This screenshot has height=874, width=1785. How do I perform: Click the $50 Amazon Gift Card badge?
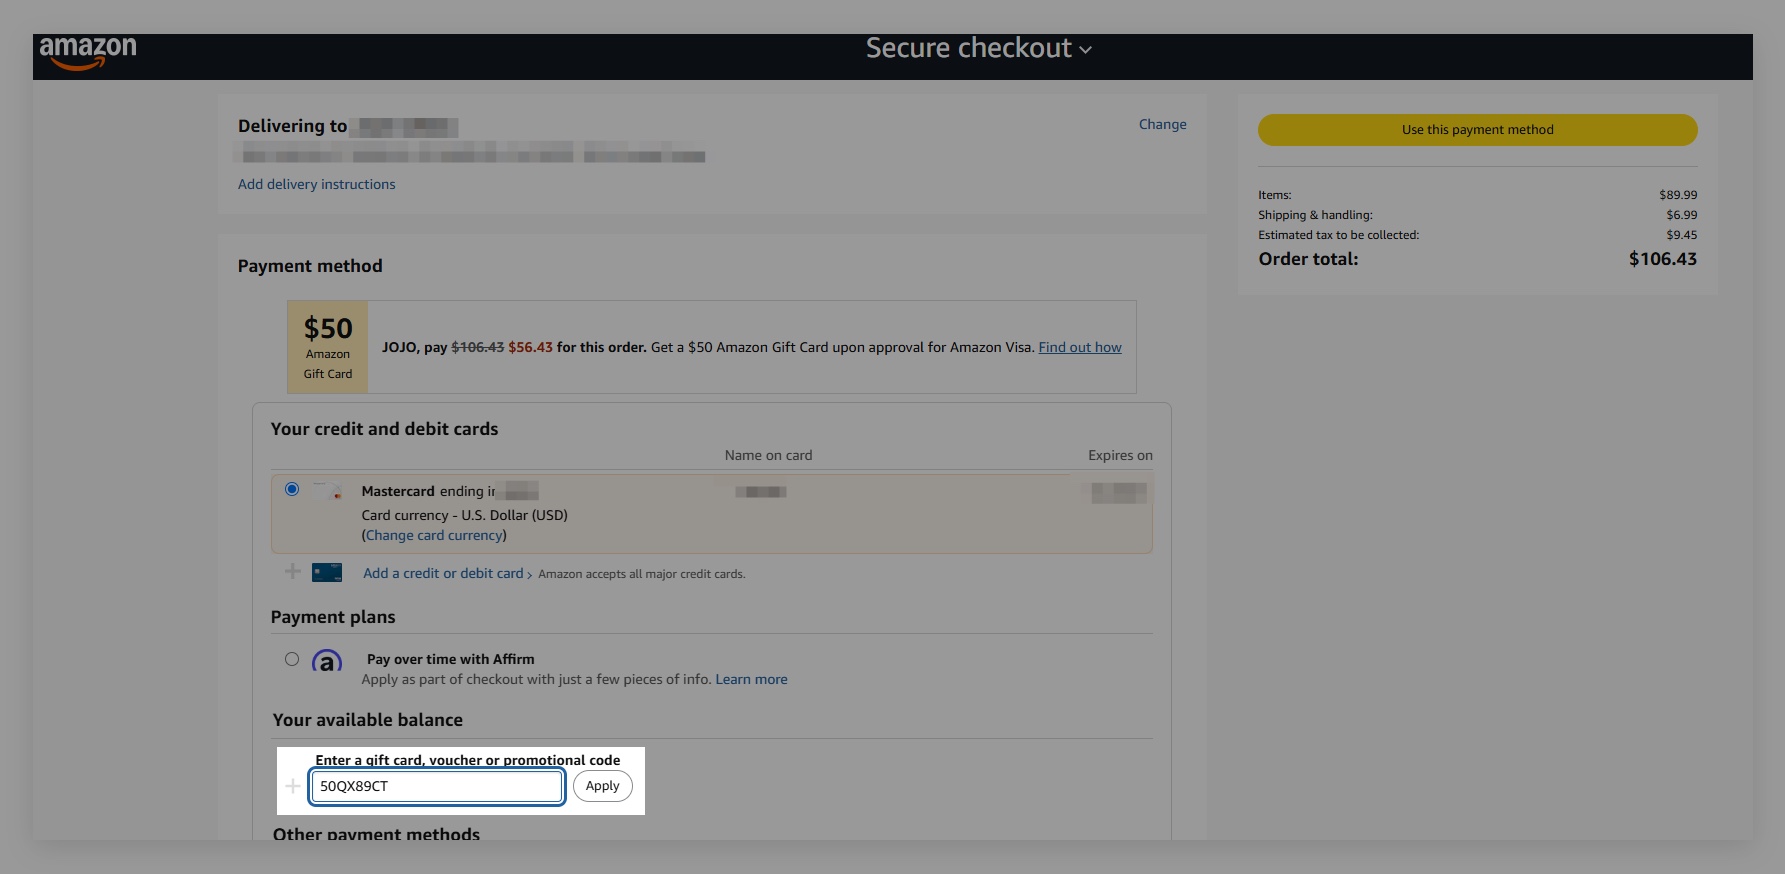pyautogui.click(x=328, y=347)
